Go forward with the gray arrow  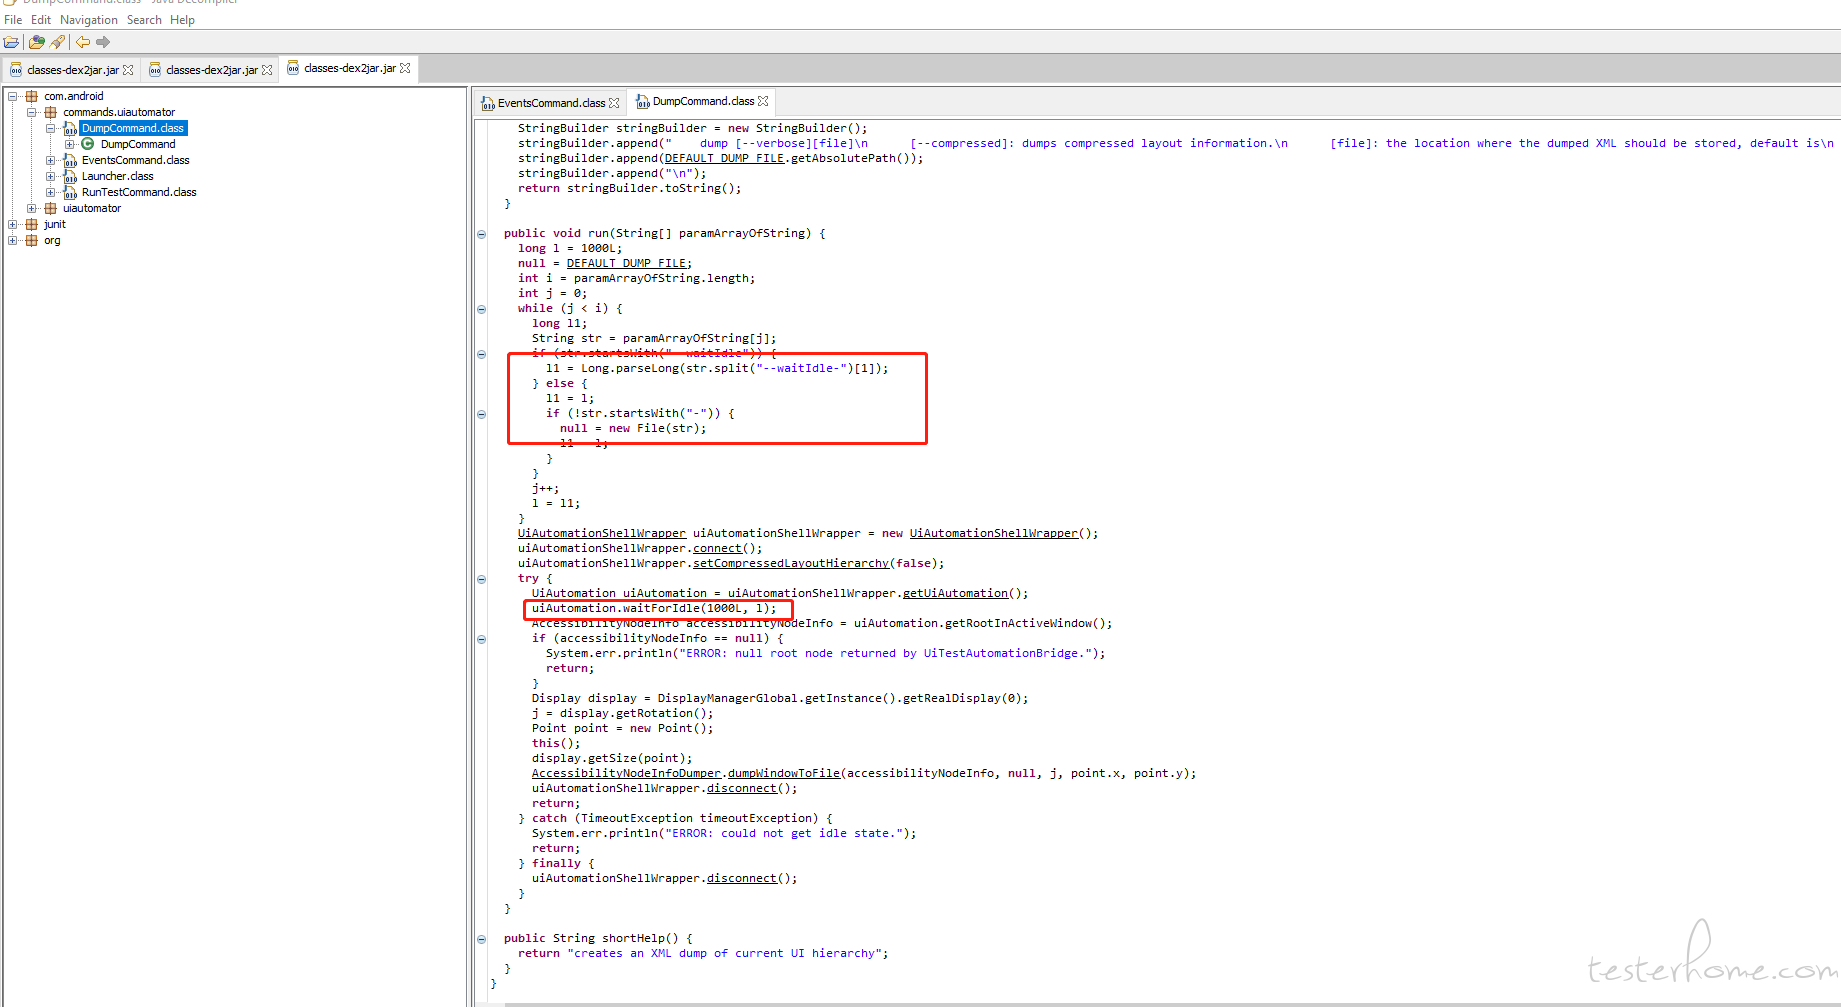coord(103,42)
